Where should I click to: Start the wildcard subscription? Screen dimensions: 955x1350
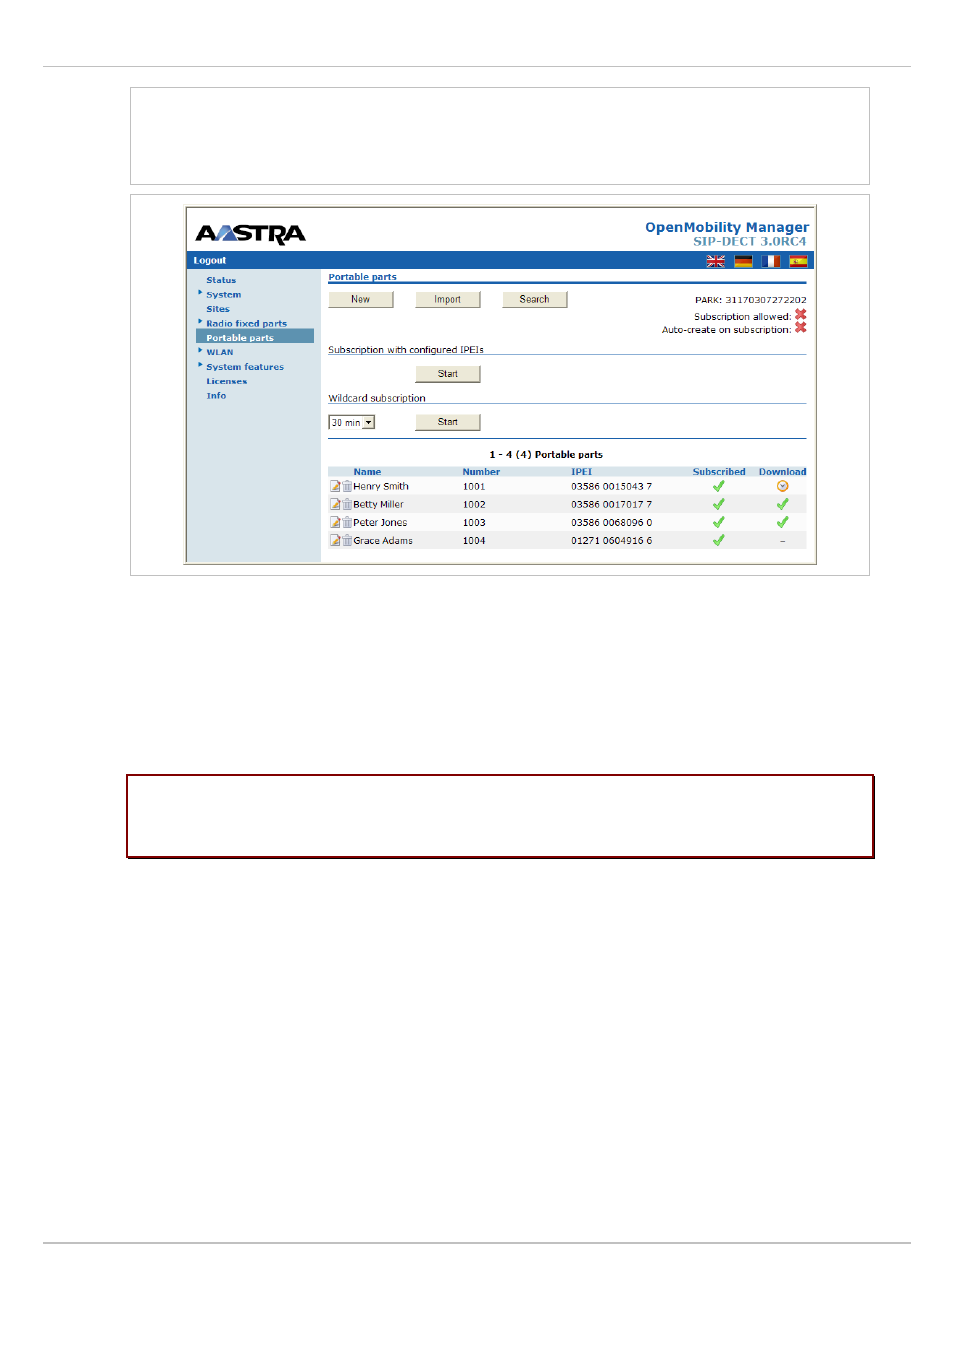tap(448, 422)
